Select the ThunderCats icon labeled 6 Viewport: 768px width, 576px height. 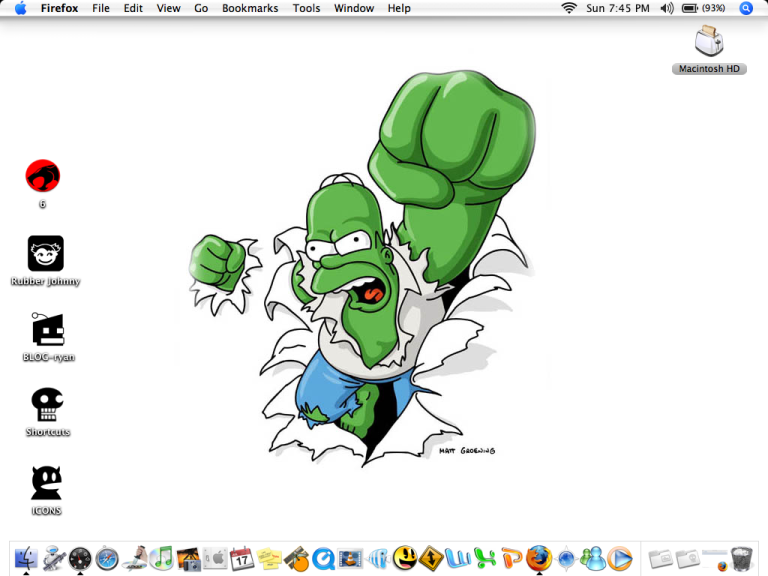(x=43, y=176)
